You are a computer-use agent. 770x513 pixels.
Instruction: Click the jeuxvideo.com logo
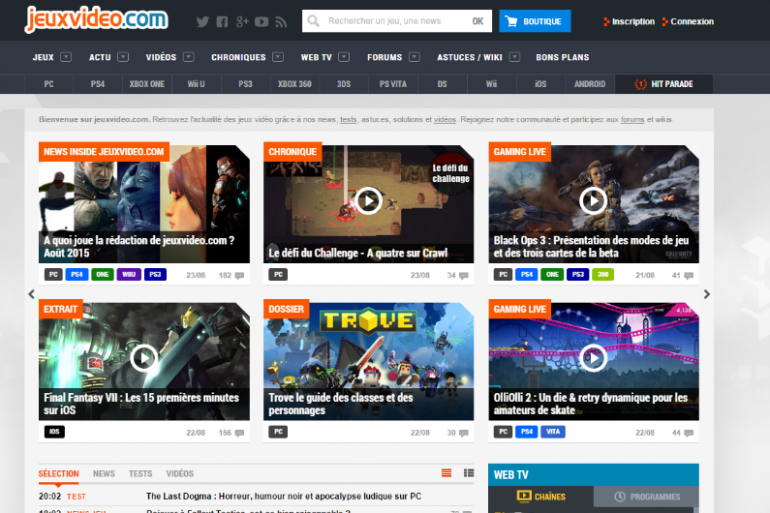(97, 19)
